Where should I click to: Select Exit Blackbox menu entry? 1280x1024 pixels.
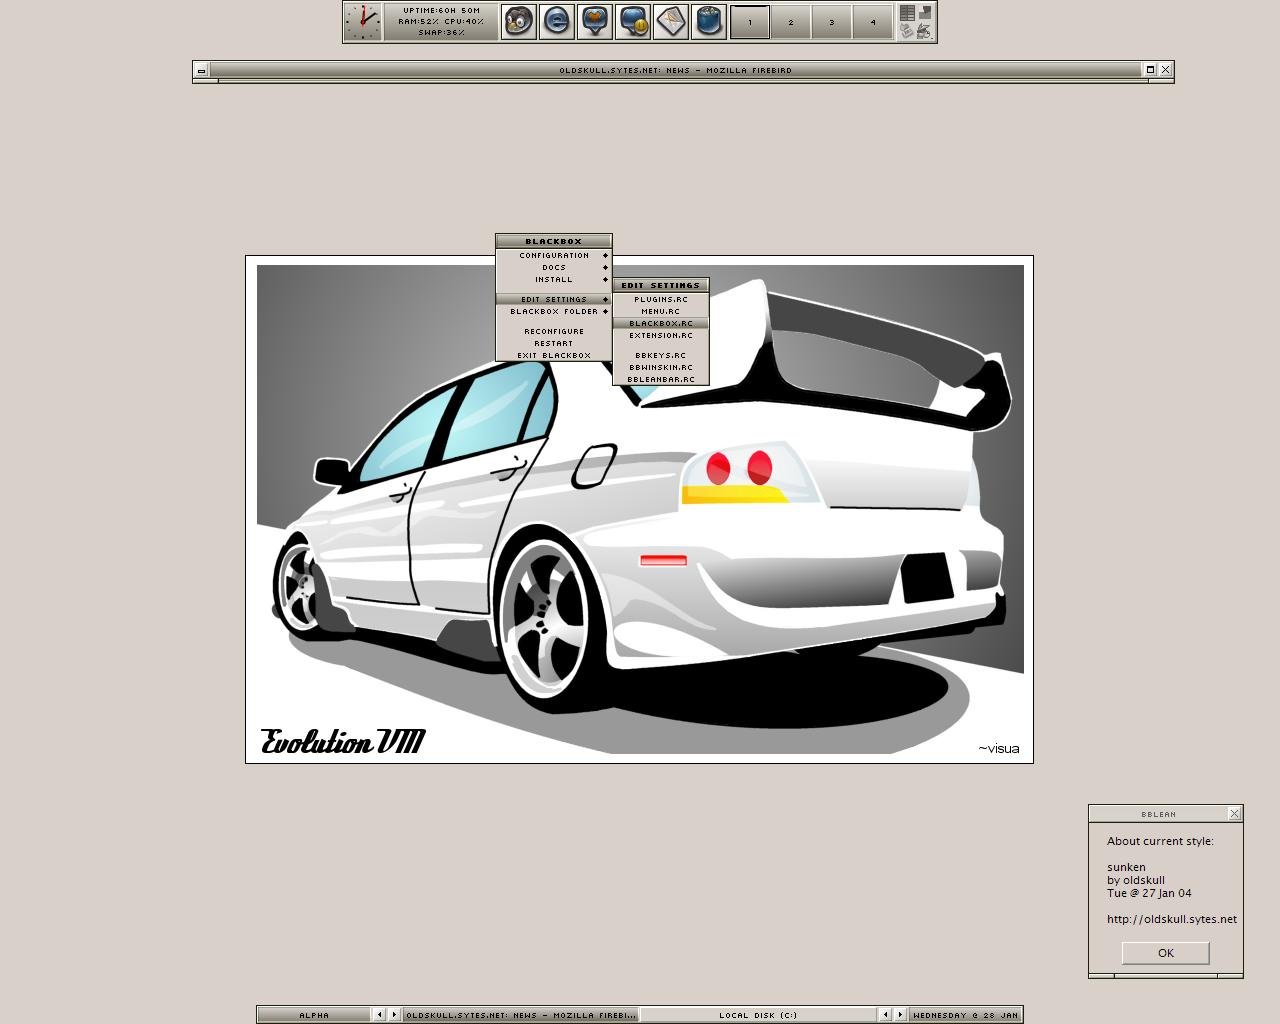coord(554,355)
